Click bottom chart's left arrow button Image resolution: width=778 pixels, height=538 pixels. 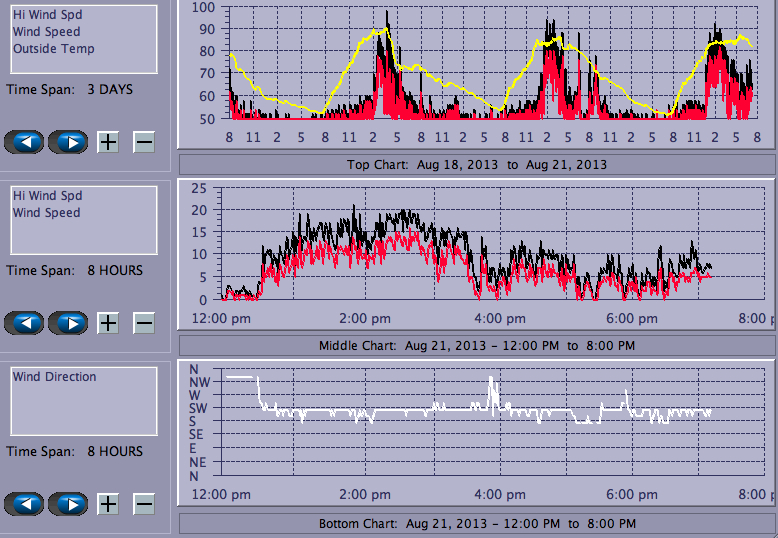coord(25,504)
